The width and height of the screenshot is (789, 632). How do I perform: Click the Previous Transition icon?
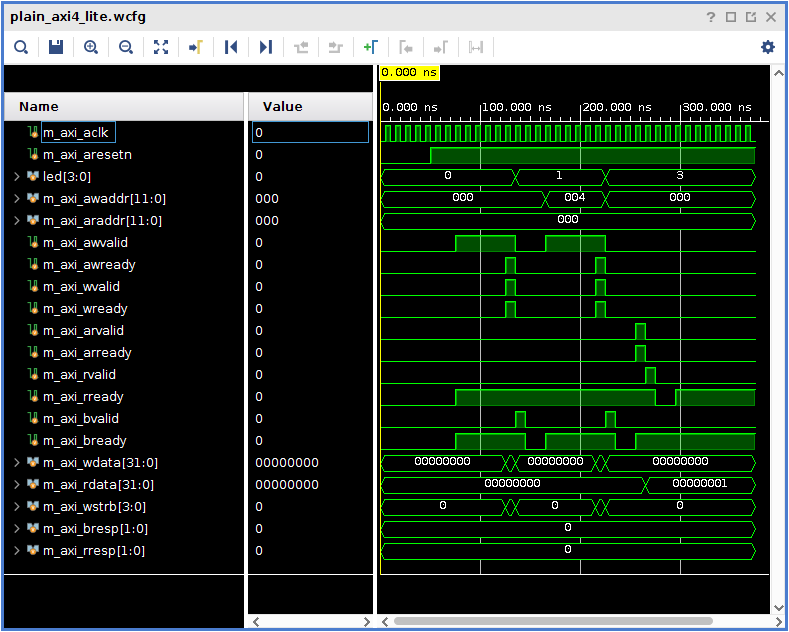301,47
